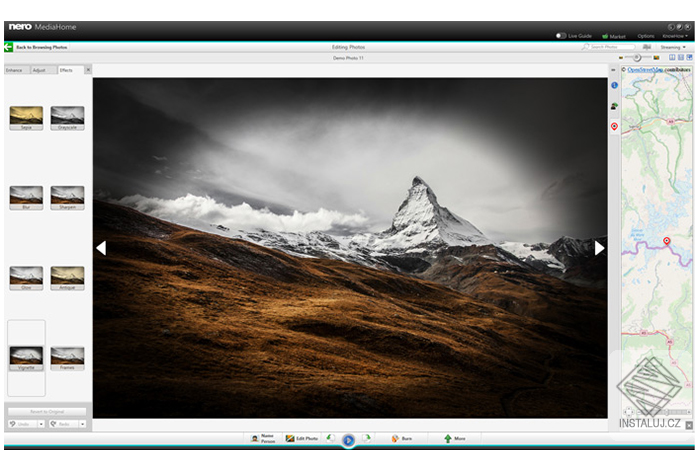Apply the Antique effect
The height and width of the screenshot is (450, 700).
coord(67,278)
